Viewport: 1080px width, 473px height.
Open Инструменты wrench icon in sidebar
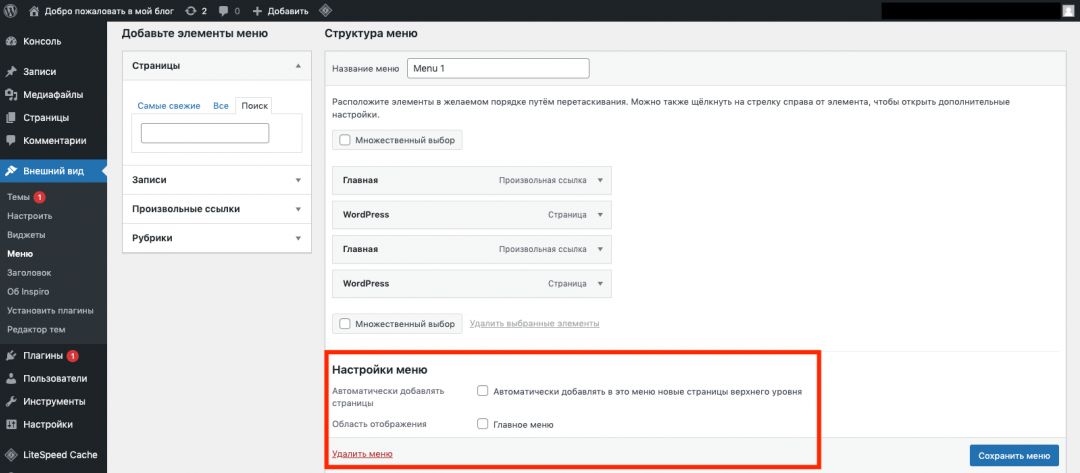[x=11, y=401]
